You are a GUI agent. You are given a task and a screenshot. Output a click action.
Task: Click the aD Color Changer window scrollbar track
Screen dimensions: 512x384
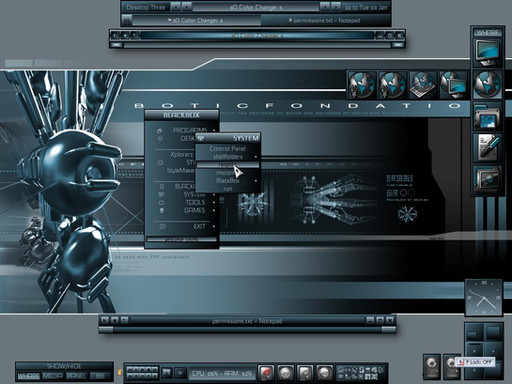(257, 45)
